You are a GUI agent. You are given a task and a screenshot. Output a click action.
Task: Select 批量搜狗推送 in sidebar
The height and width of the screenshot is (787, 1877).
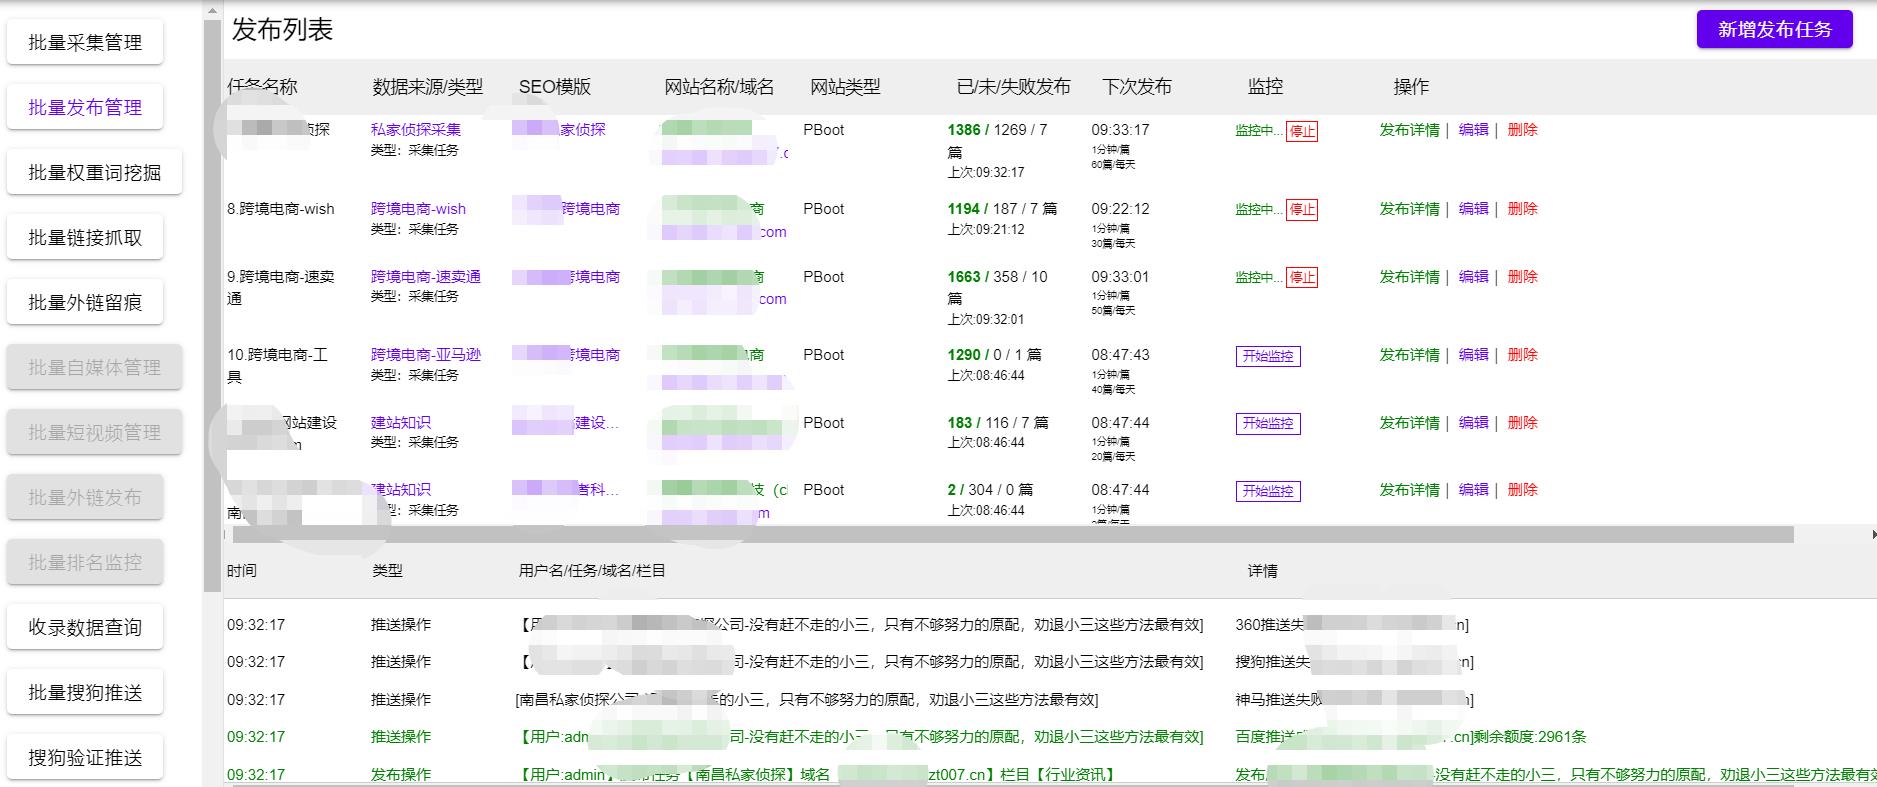pyautogui.click(x=85, y=693)
